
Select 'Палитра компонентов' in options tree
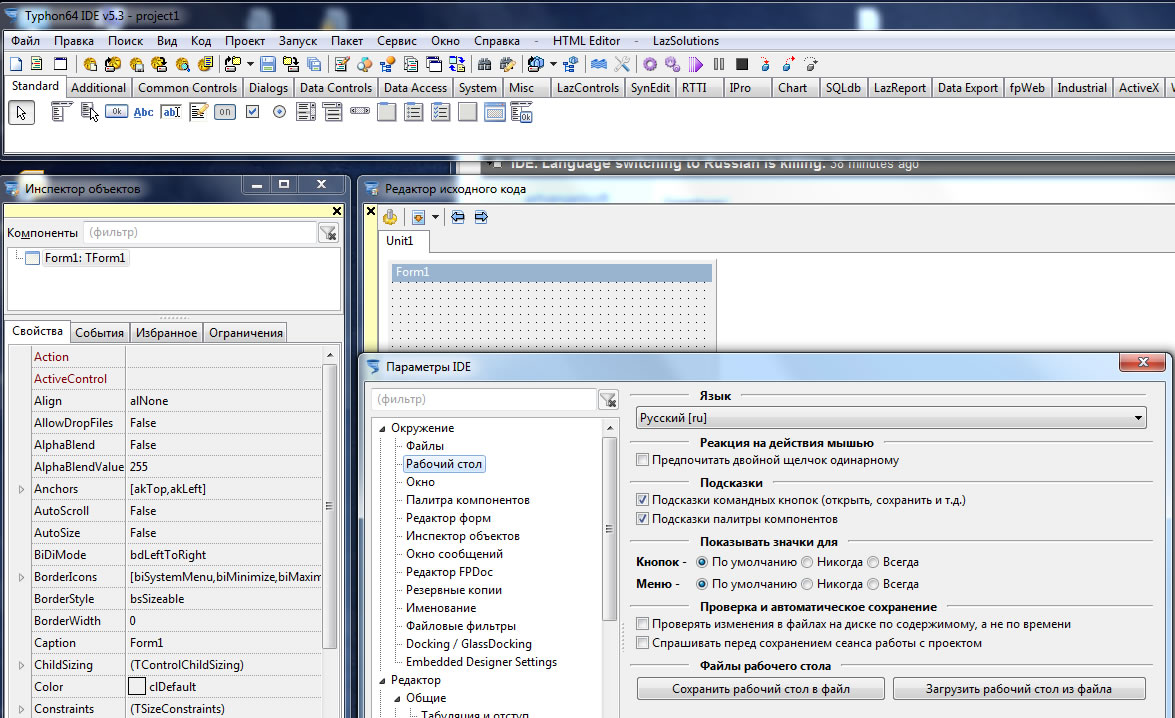pyautogui.click(x=468, y=500)
